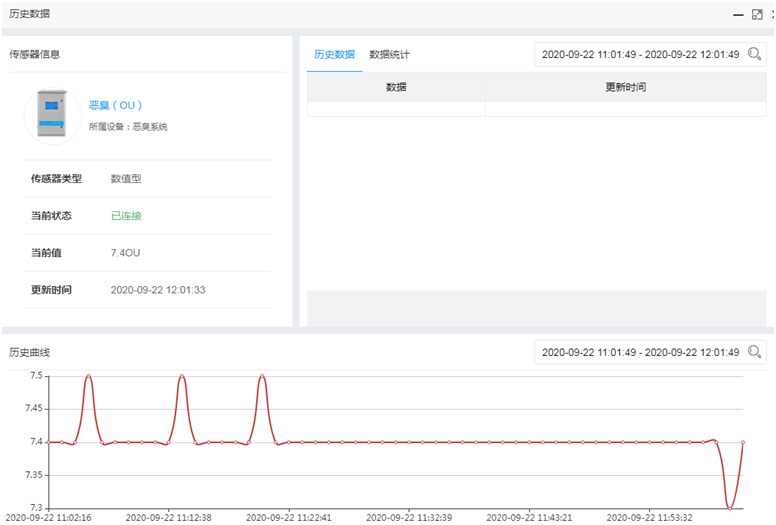Switch to the 数据统计 tab
Viewport: 776px width, 525px height.
[x=389, y=54]
